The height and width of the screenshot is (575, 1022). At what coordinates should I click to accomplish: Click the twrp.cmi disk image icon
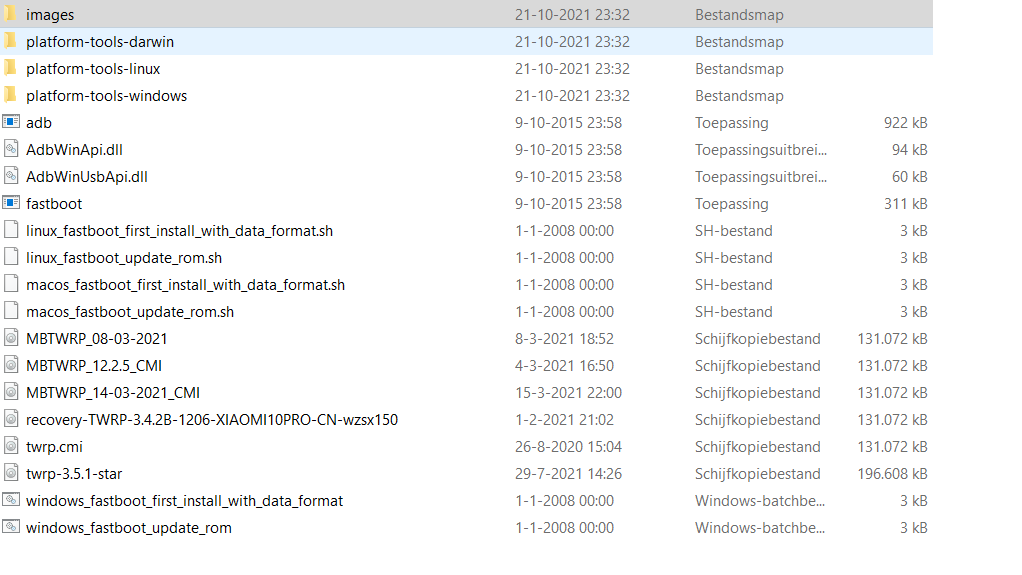click(11, 446)
